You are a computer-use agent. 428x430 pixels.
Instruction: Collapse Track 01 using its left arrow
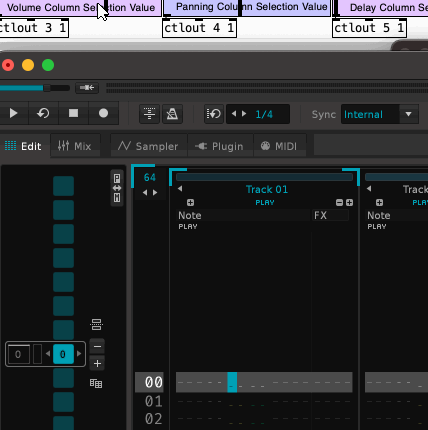(x=180, y=189)
